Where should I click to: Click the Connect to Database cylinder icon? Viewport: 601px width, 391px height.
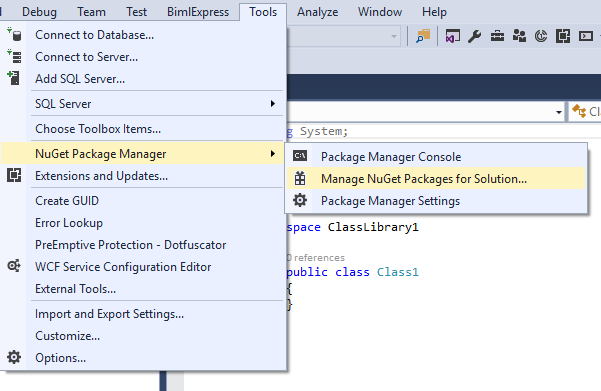coord(15,35)
